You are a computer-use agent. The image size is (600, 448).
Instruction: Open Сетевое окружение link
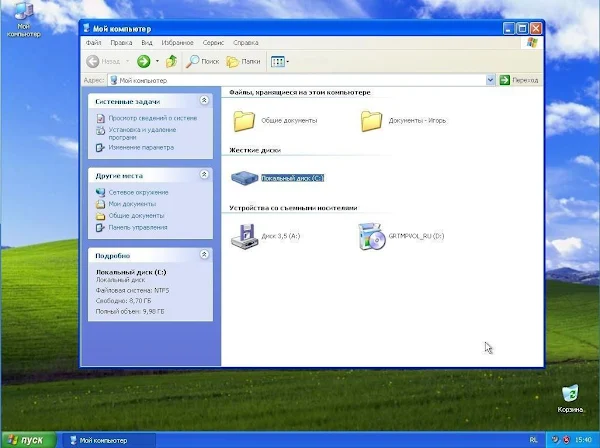click(x=139, y=192)
